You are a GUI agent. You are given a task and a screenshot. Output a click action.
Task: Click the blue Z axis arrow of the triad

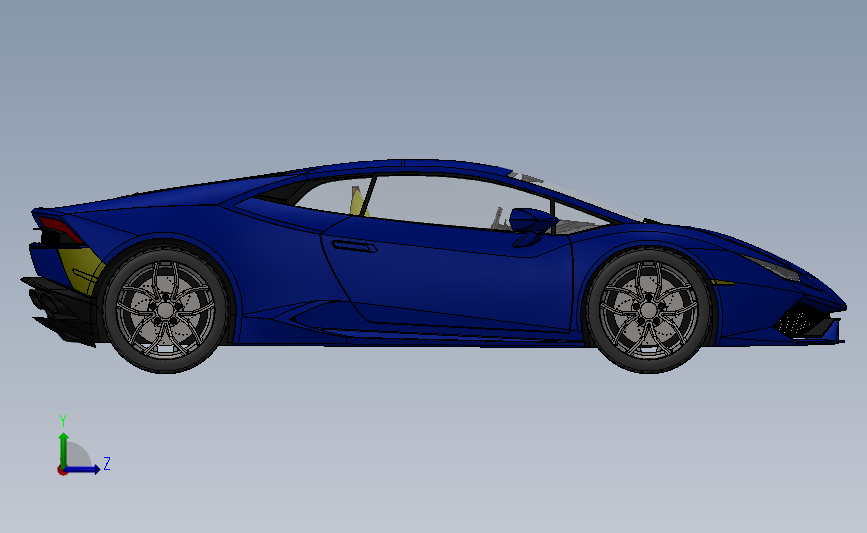tap(83, 469)
